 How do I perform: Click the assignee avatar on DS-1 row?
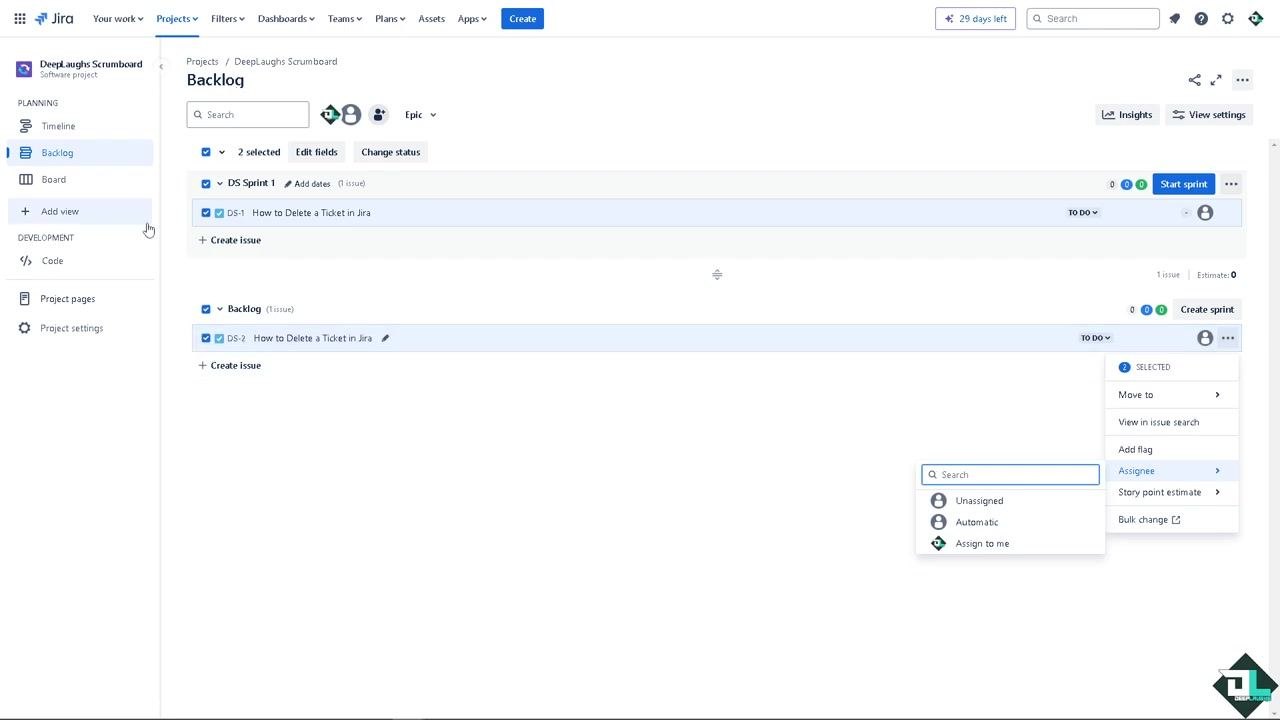(x=1205, y=213)
